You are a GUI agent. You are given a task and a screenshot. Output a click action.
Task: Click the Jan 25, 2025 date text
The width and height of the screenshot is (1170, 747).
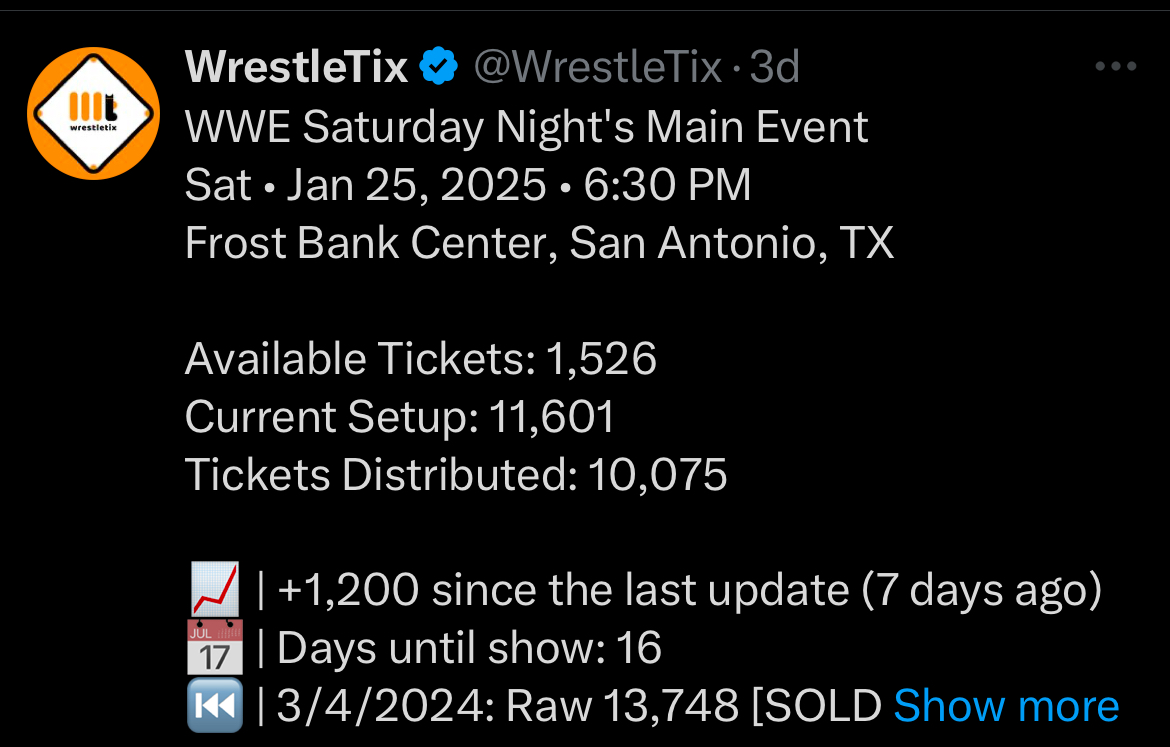tap(416, 185)
